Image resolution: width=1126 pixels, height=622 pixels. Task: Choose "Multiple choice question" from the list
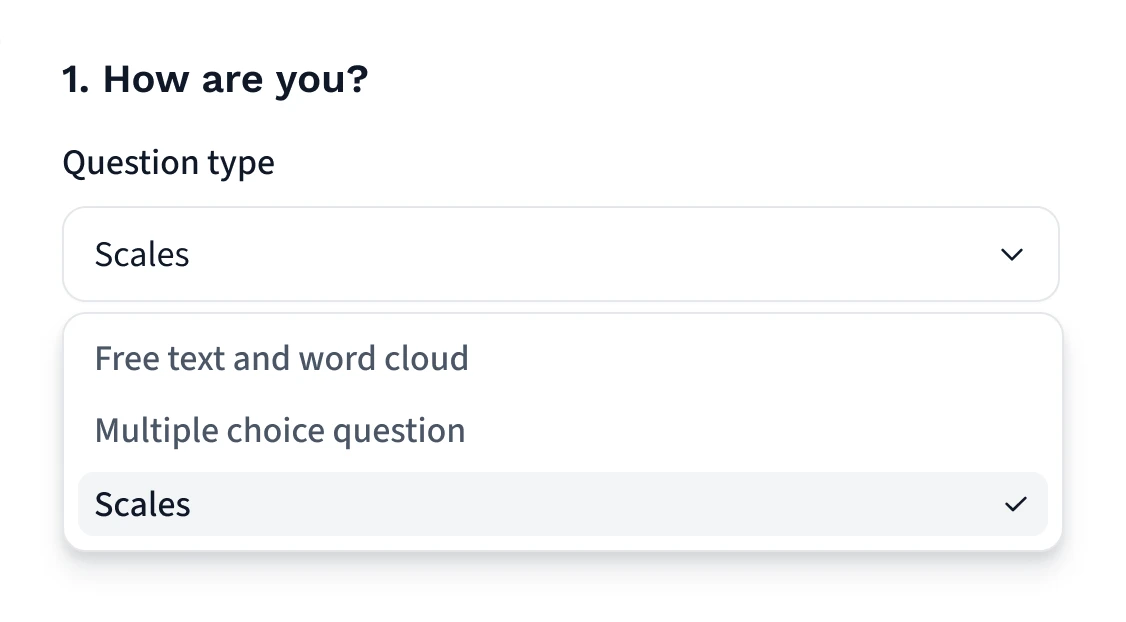tap(280, 431)
